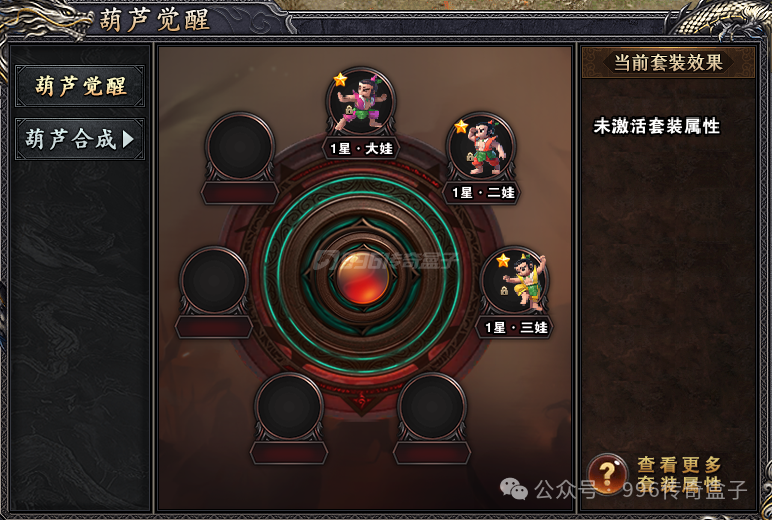
Task: Click the 1星·大娃 name label
Action: [360, 148]
